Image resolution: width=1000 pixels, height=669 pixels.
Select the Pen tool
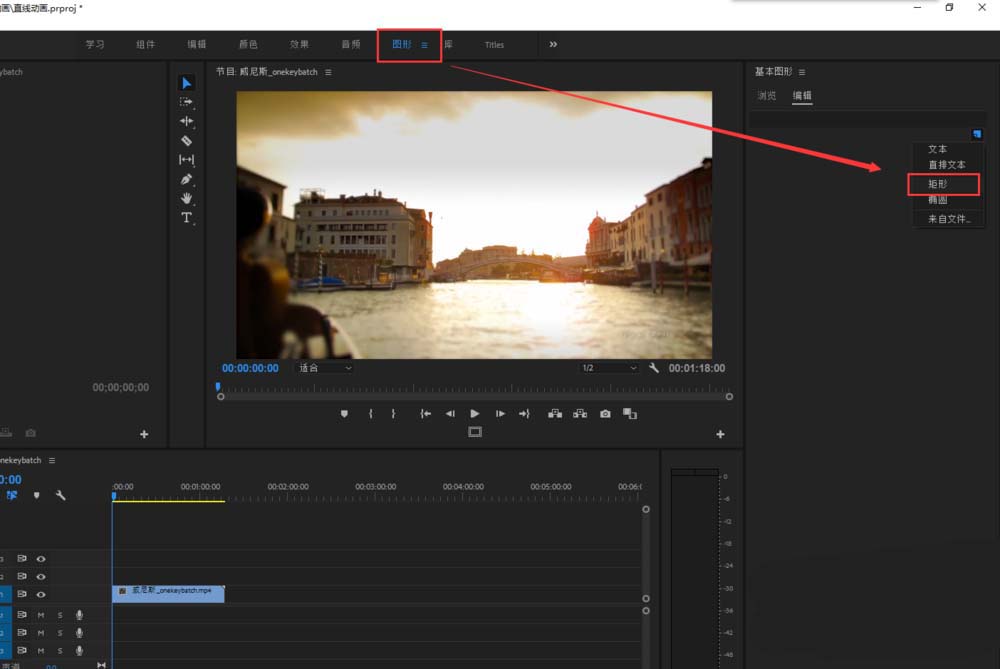(x=186, y=179)
